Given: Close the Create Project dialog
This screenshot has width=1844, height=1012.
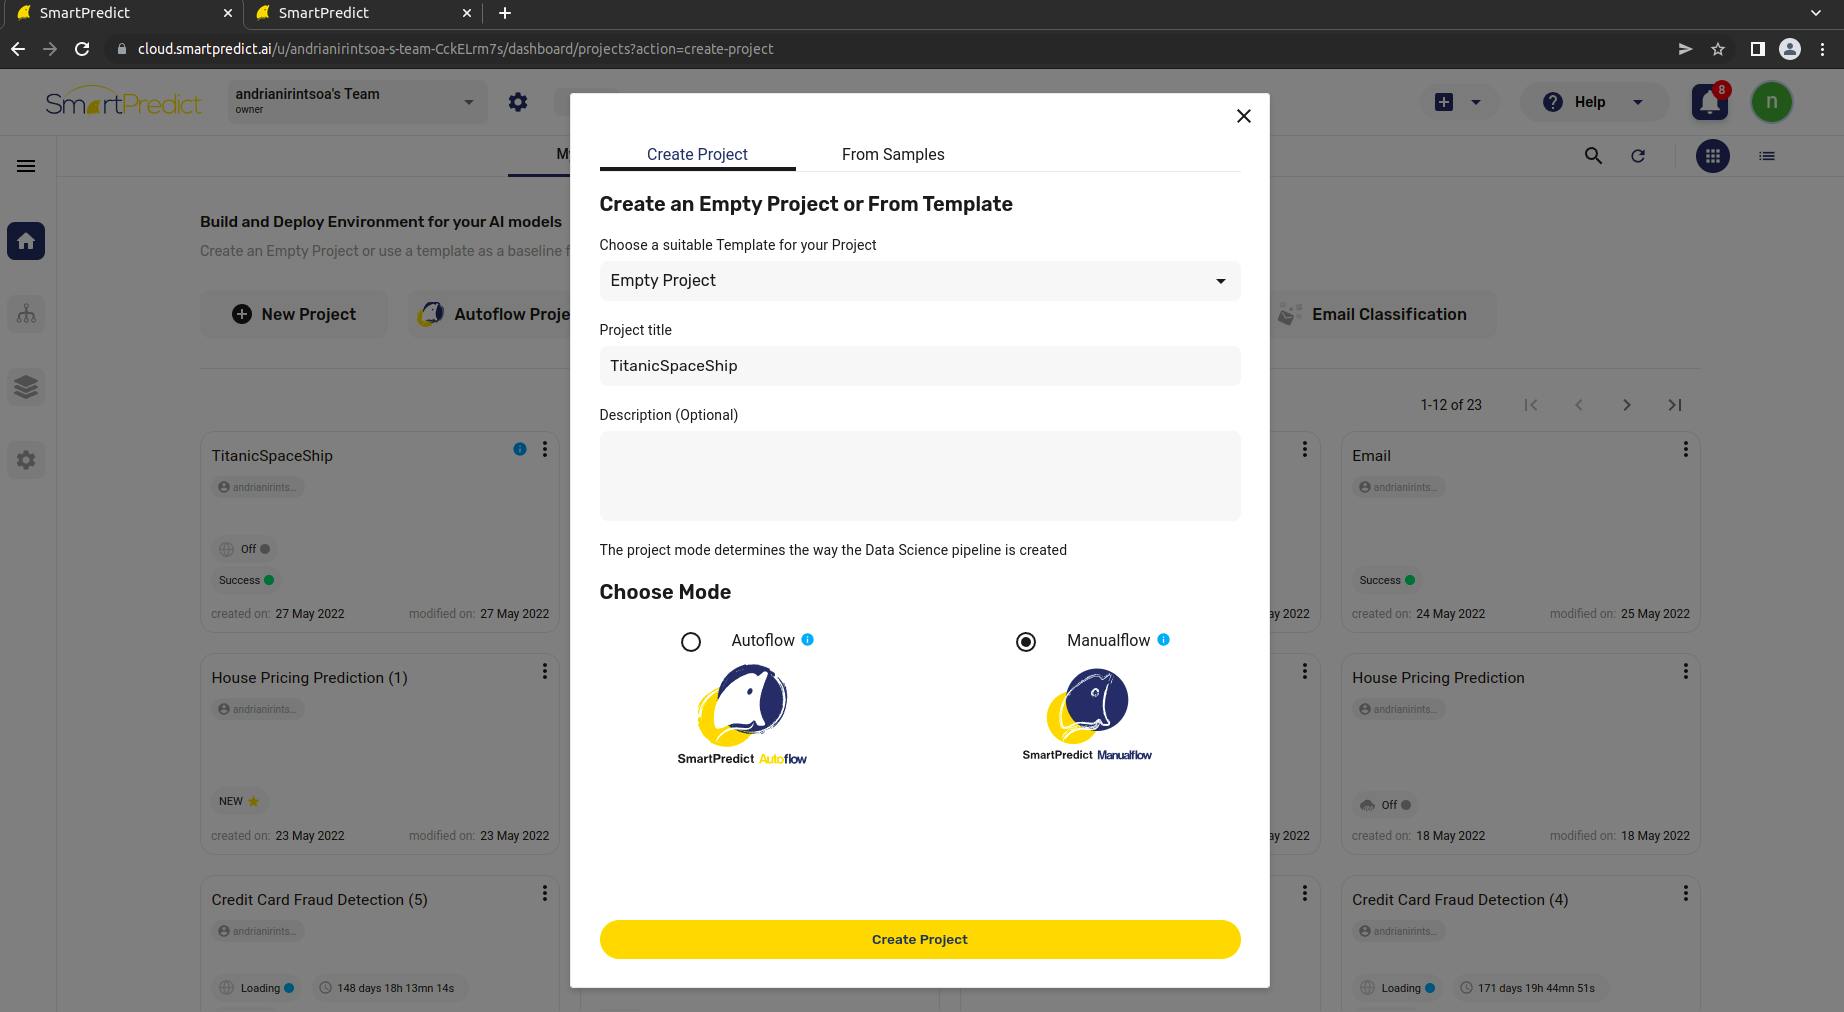Looking at the screenshot, I should click(x=1243, y=116).
